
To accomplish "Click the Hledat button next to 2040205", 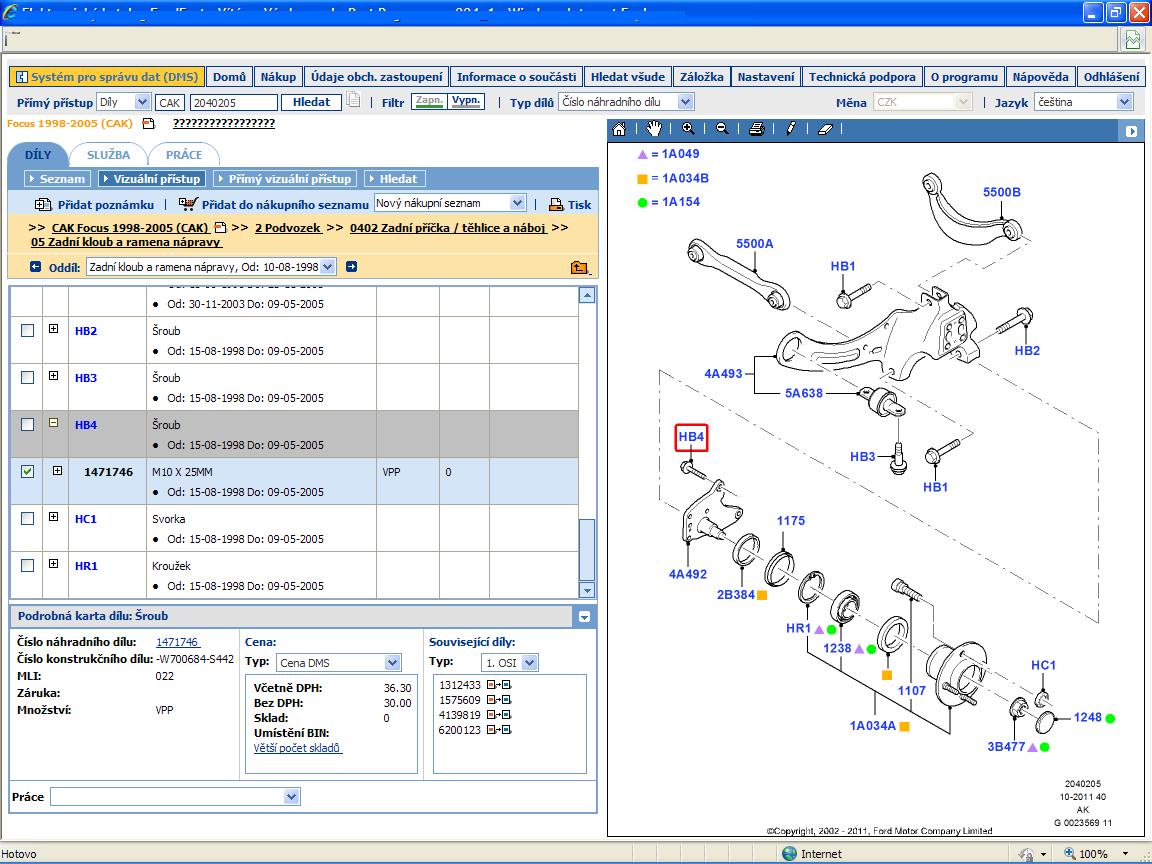I will pyautogui.click(x=311, y=102).
